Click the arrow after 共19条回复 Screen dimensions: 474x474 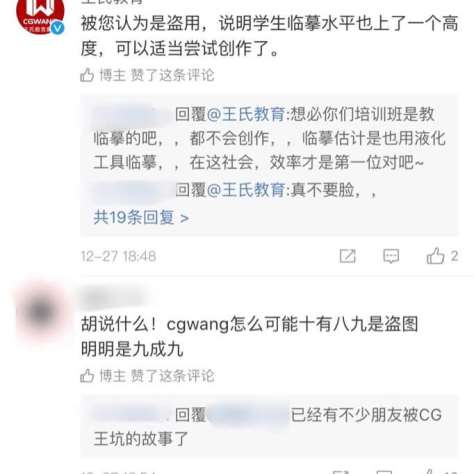point(184,218)
